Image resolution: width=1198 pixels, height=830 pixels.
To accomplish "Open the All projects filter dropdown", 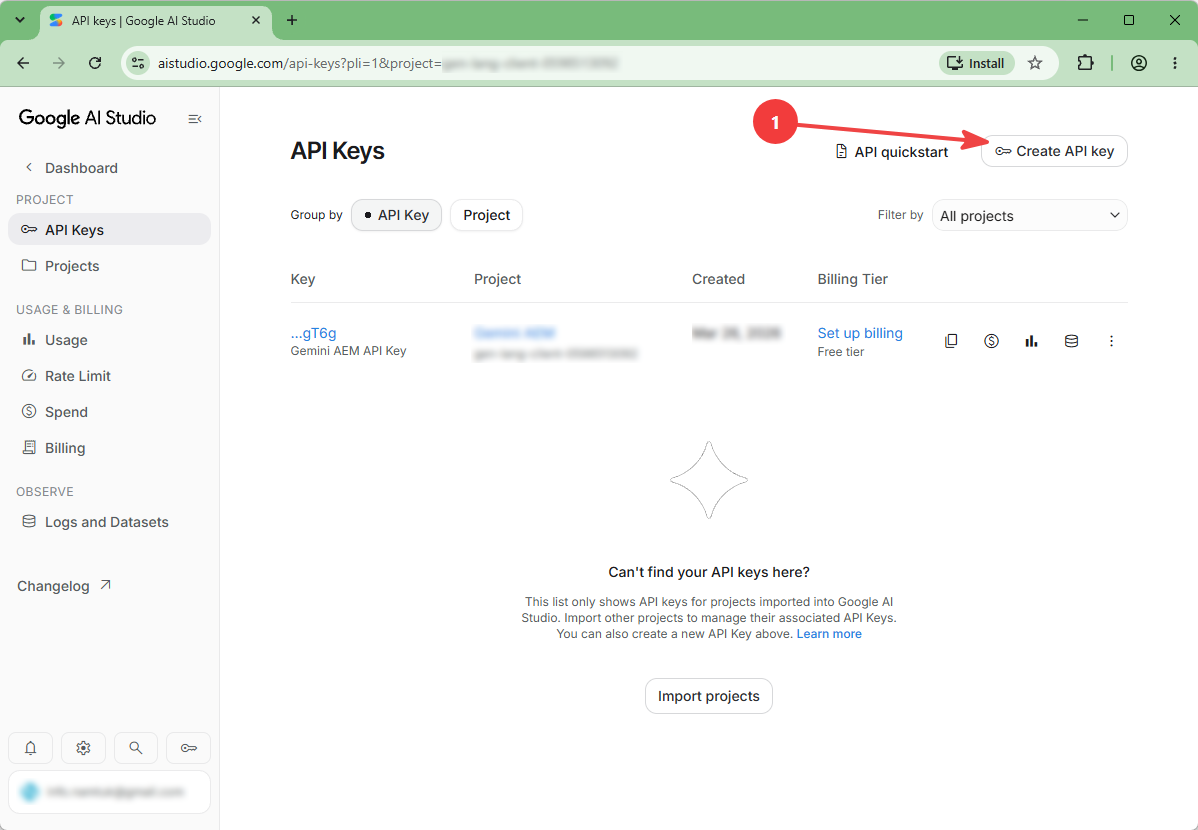I will coord(1030,216).
